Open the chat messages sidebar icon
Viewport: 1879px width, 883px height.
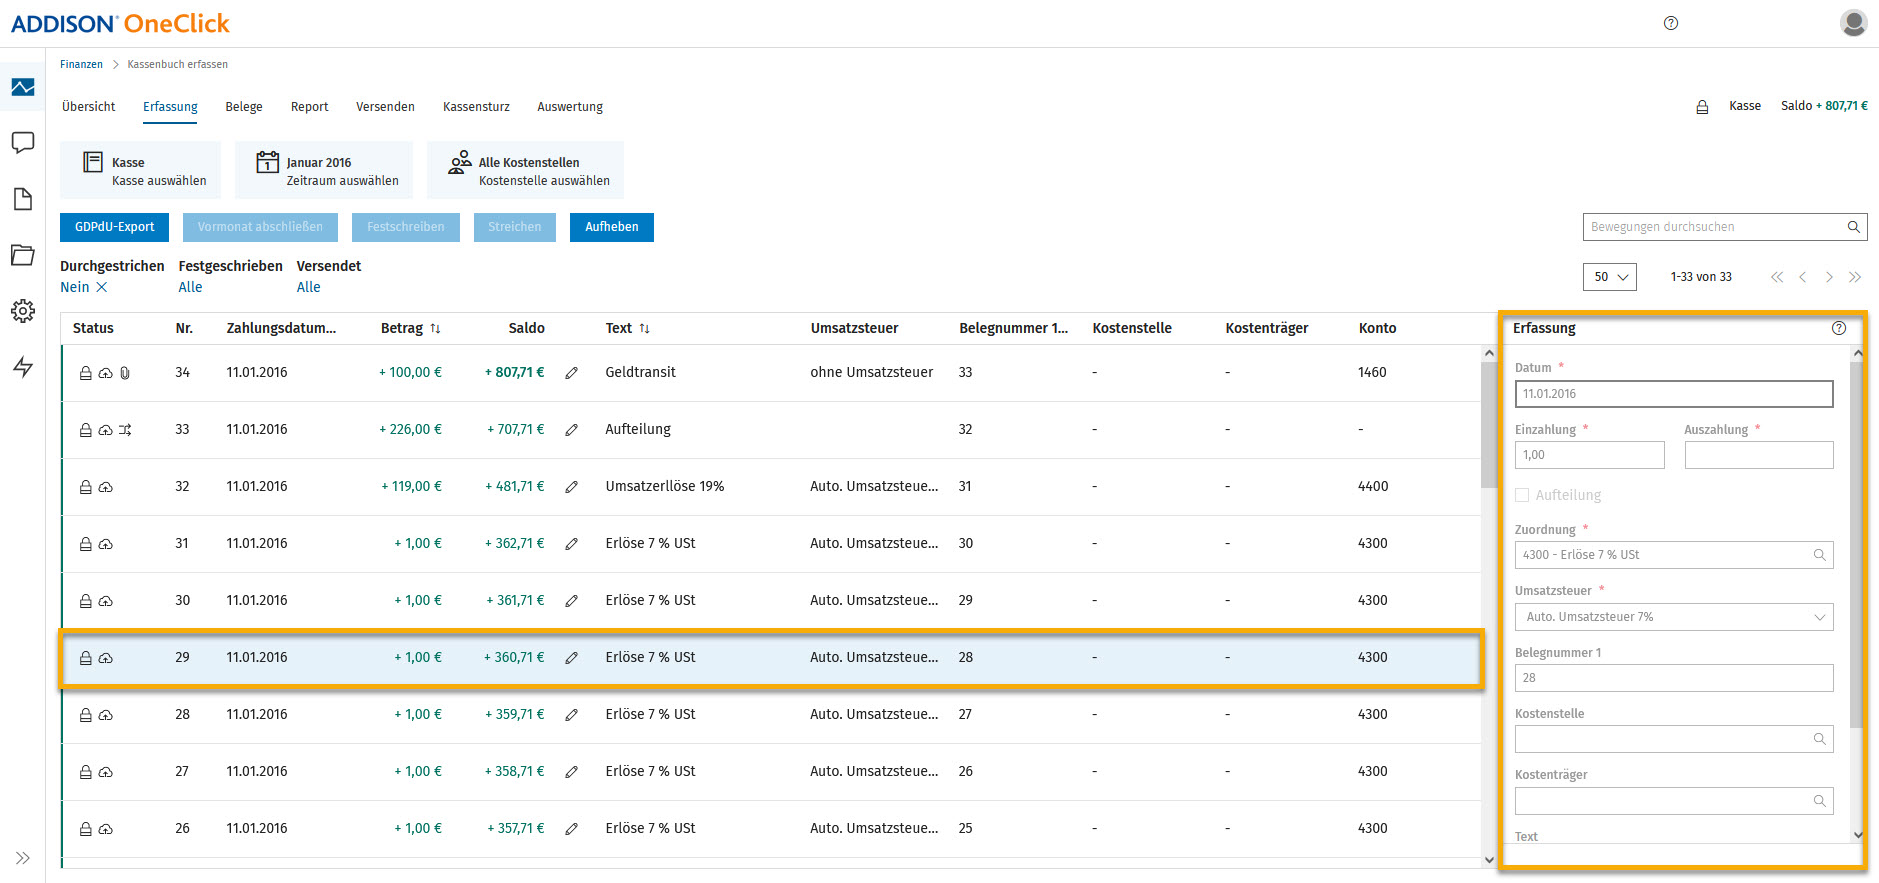tap(23, 143)
